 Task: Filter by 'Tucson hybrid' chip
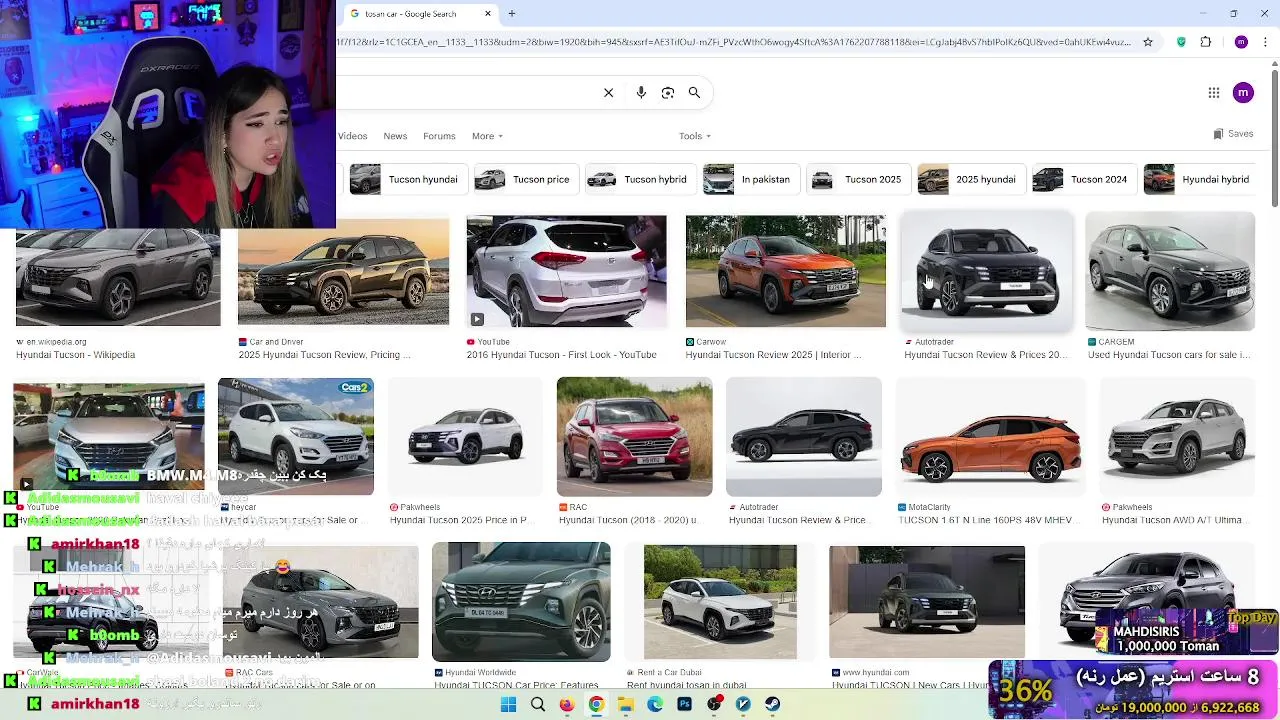point(641,179)
